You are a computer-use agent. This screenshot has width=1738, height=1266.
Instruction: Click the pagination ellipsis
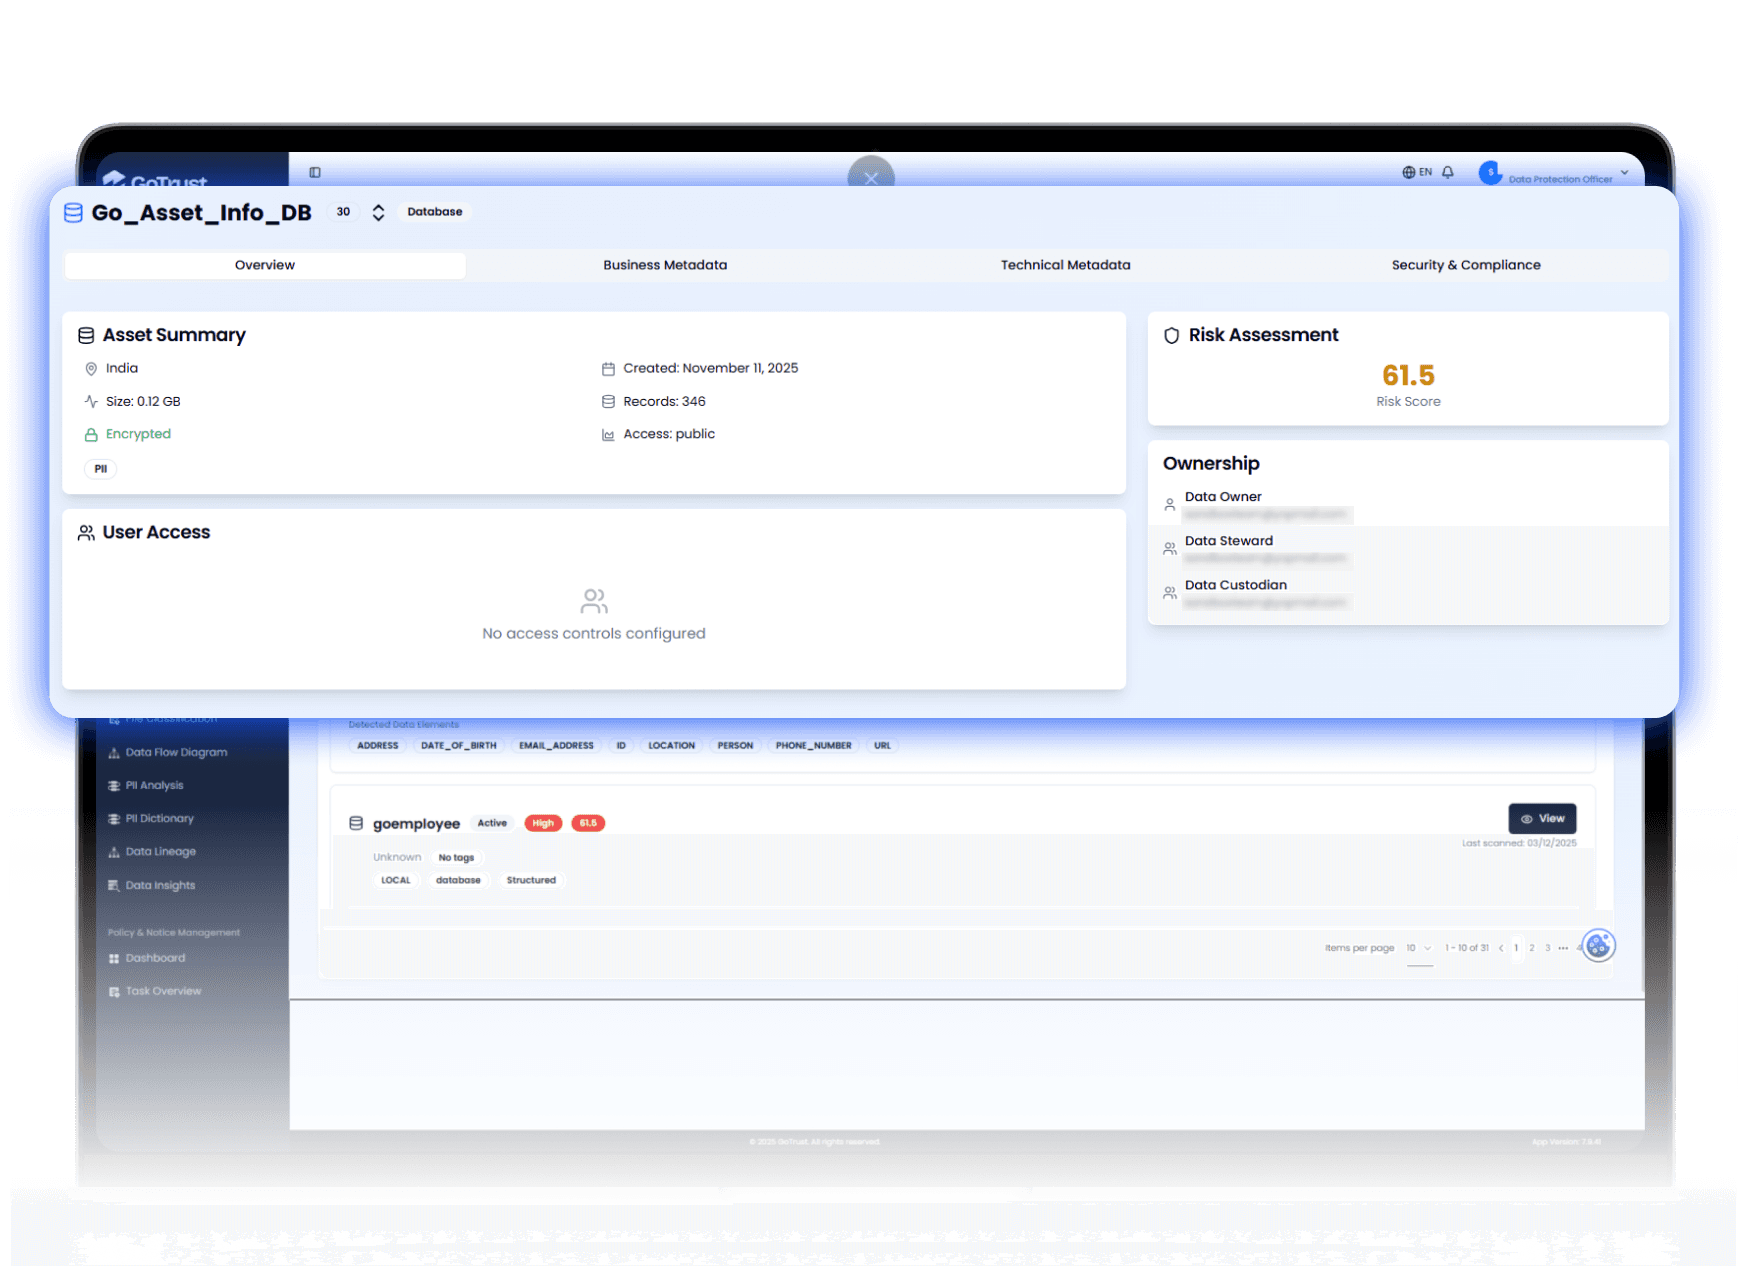coord(1563,948)
